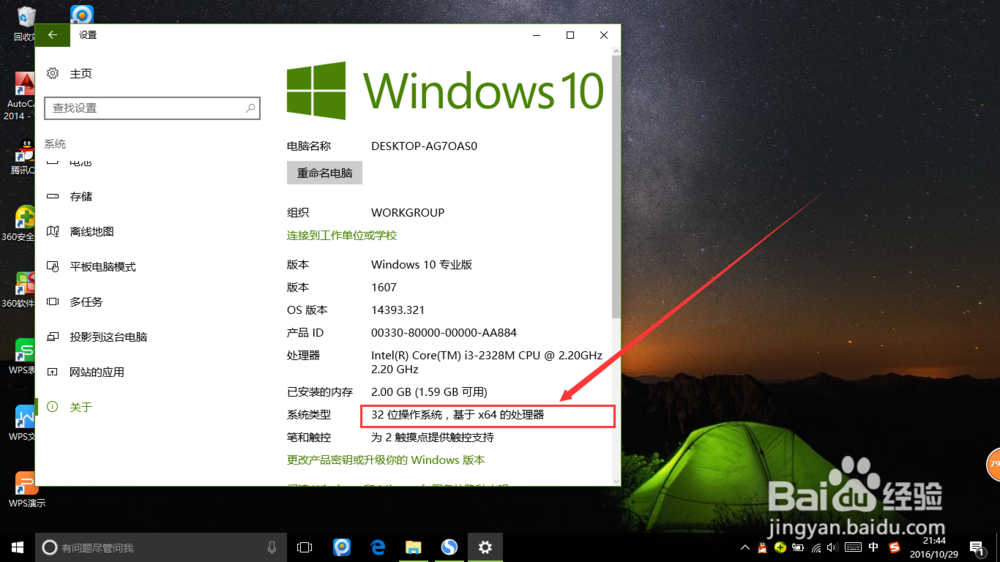Open the 主页 home gear icon
Viewport: 1000px width, 562px height.
(x=53, y=73)
